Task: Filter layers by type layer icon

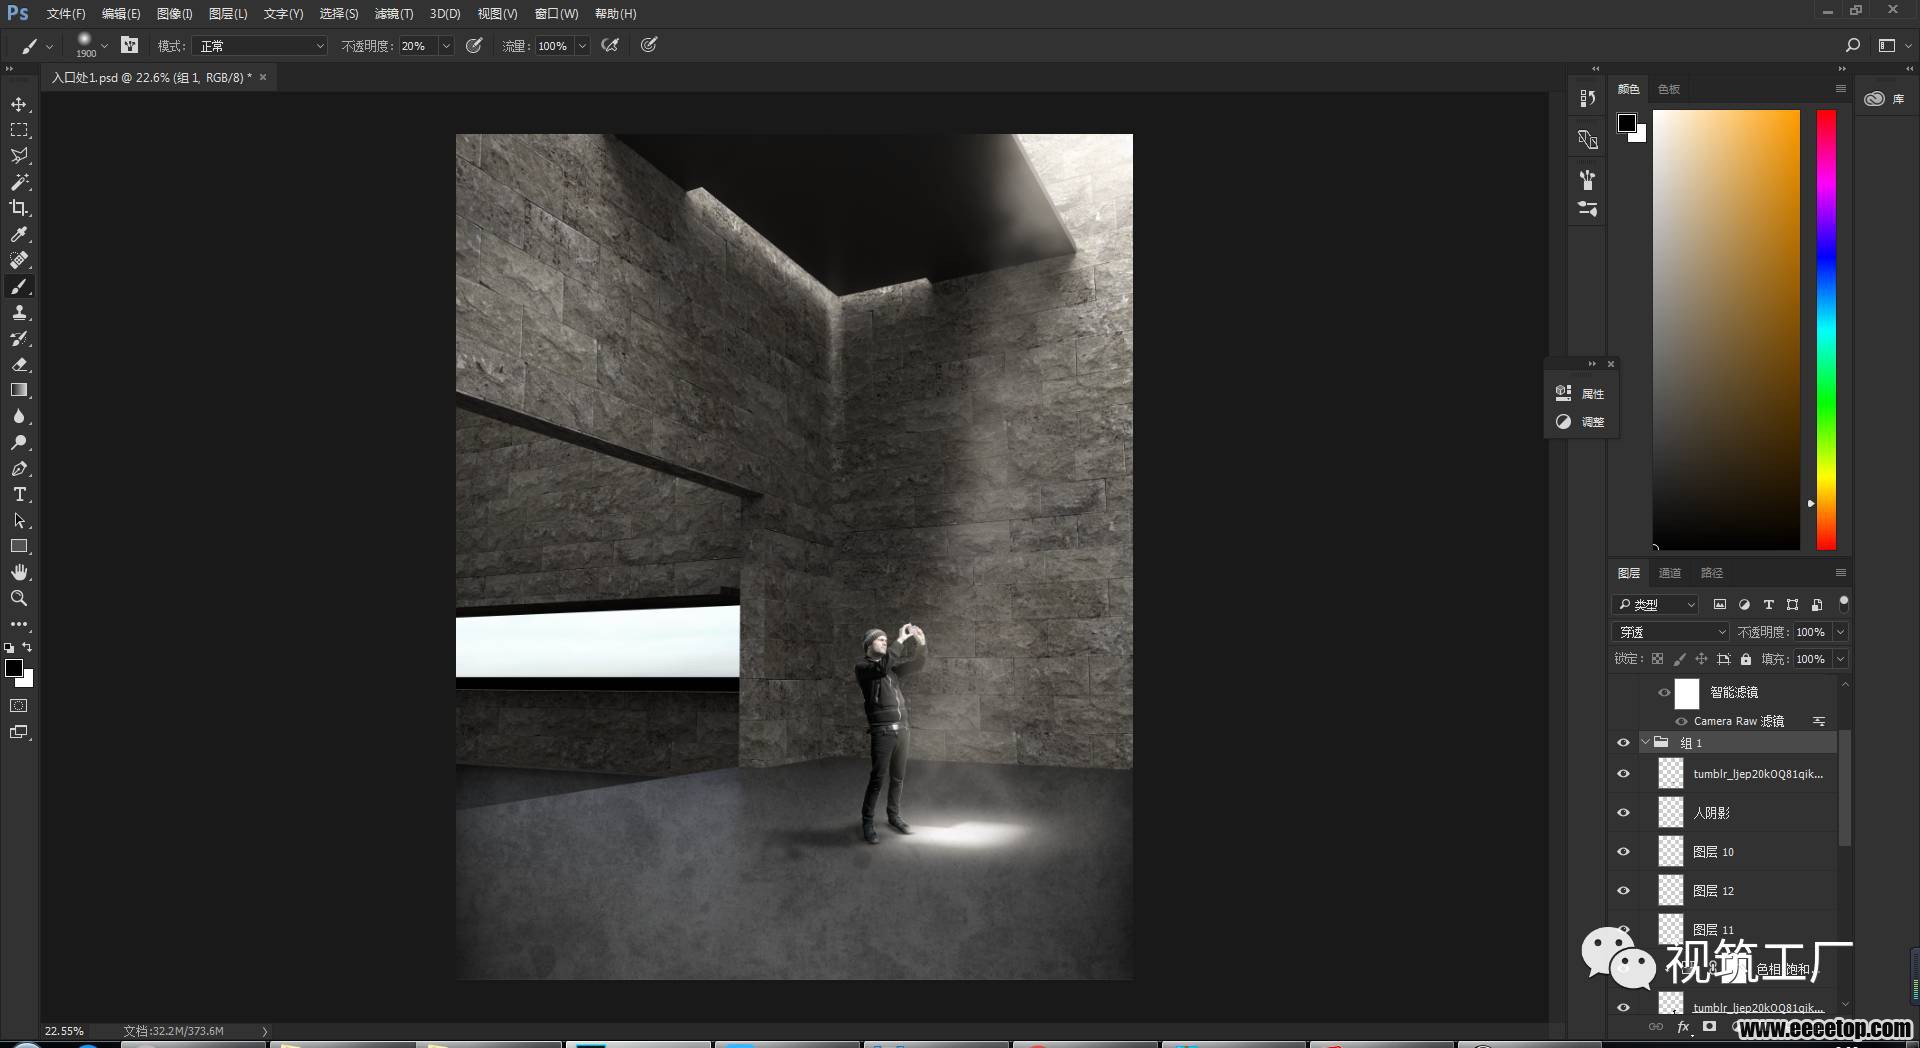Action: click(1768, 604)
